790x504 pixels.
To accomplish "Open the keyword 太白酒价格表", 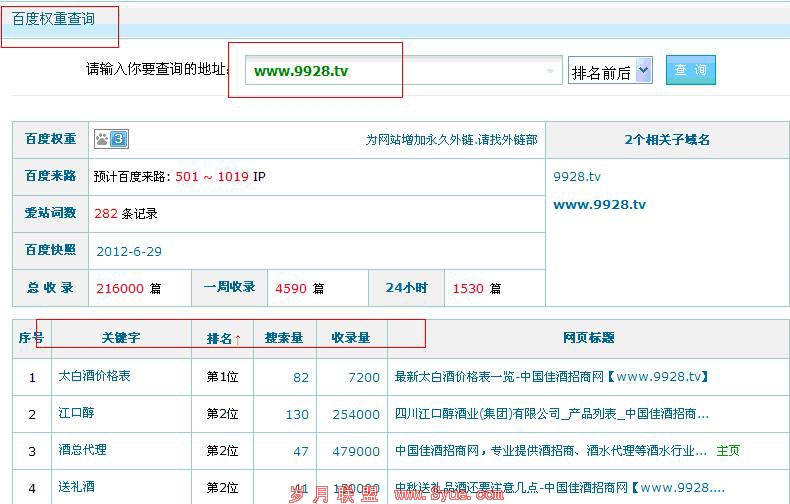I will pyautogui.click(x=94, y=376).
